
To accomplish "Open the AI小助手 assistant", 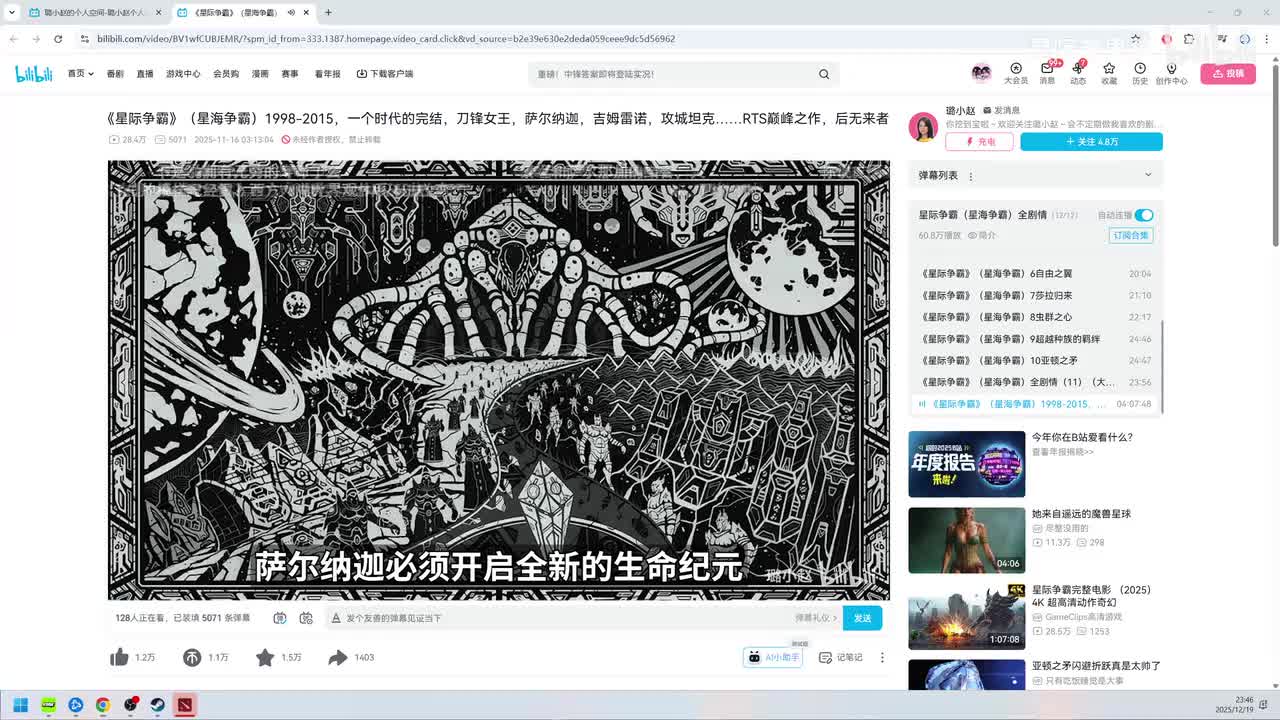I will click(772, 657).
